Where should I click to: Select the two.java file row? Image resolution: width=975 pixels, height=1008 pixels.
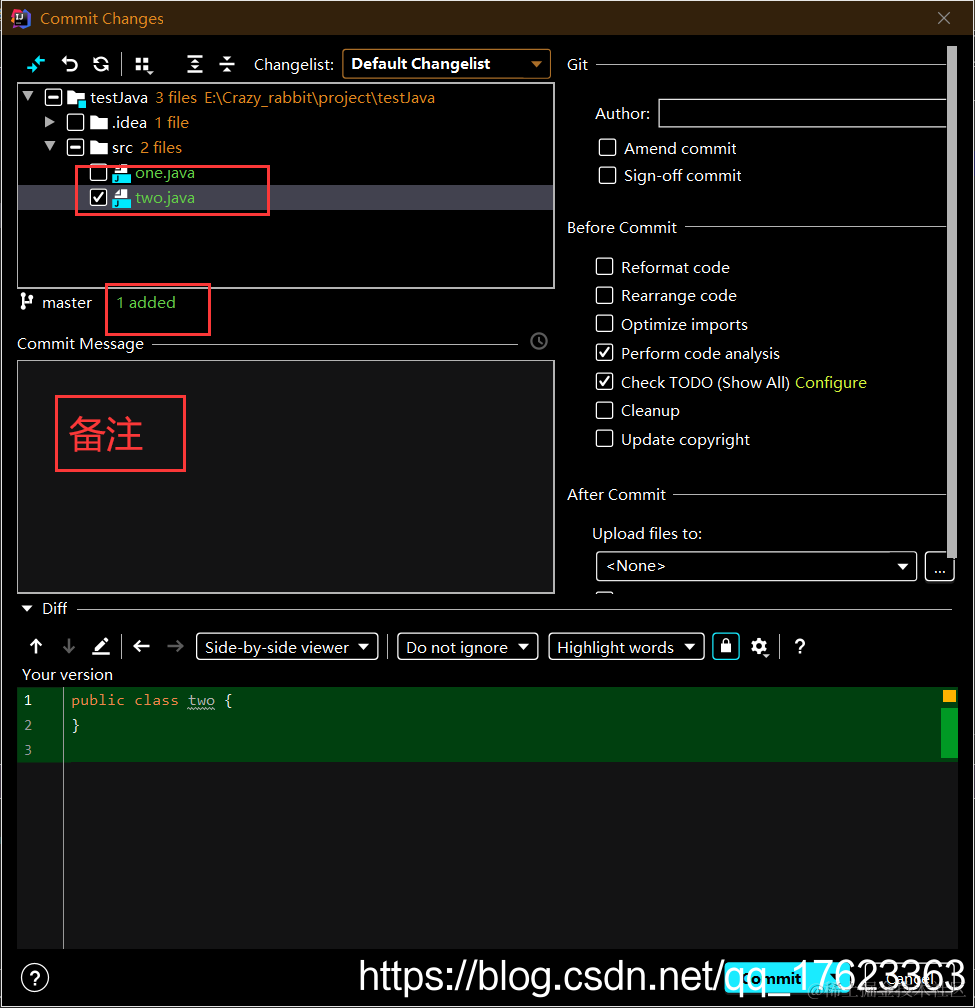click(285, 197)
